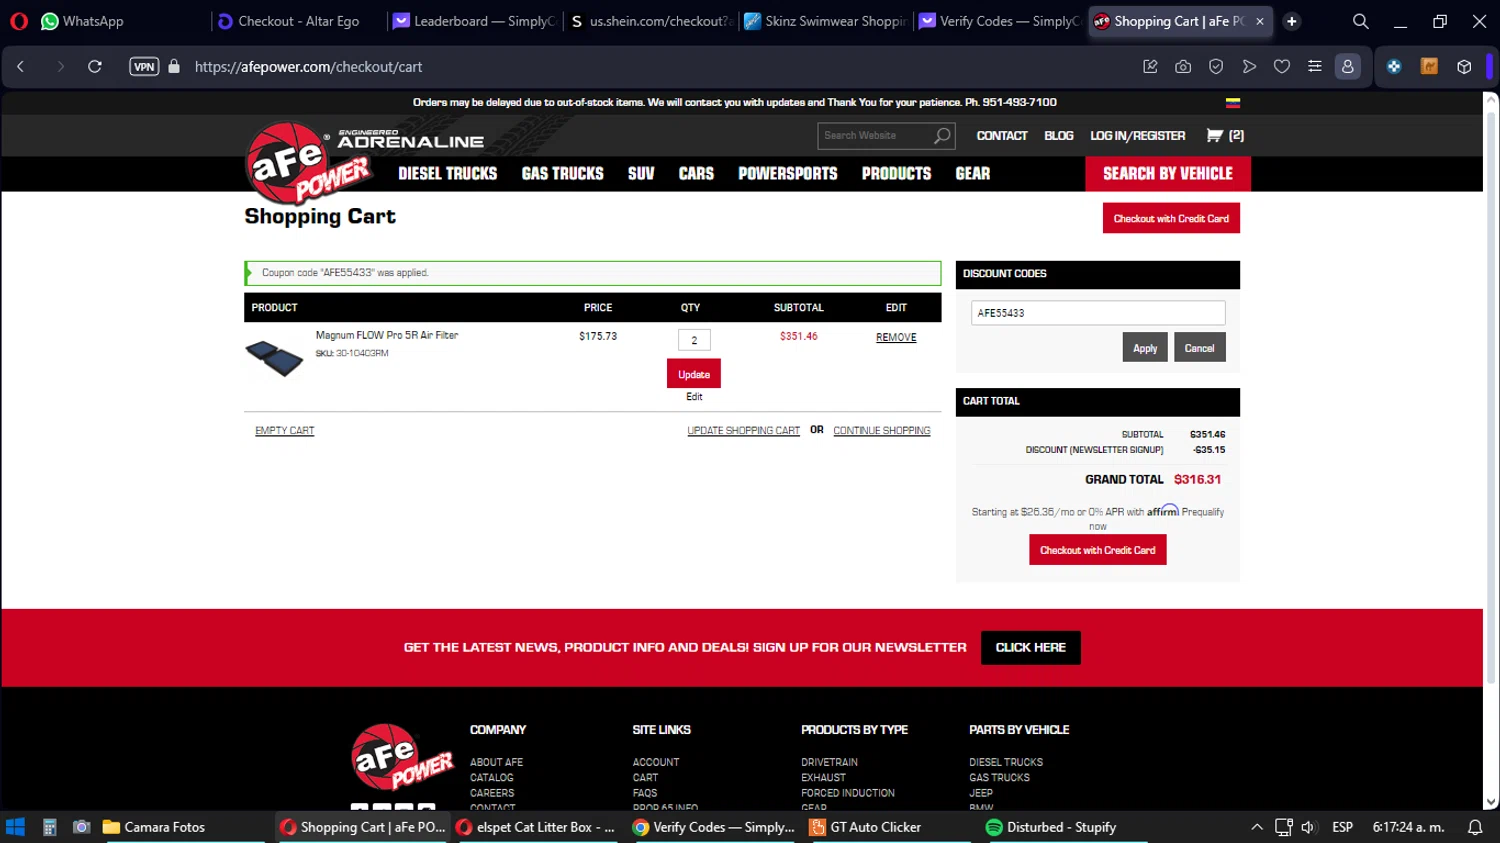The width and height of the screenshot is (1500, 843).
Task: Open the extensions cube icon
Action: click(1464, 67)
